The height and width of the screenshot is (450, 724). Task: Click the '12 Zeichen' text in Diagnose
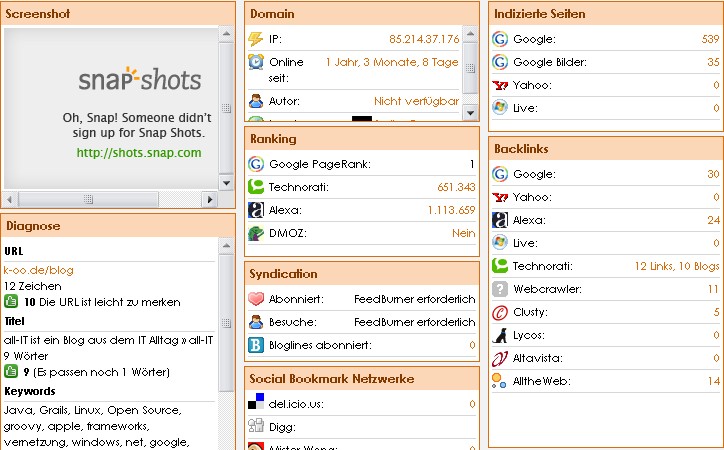pyautogui.click(x=32, y=286)
